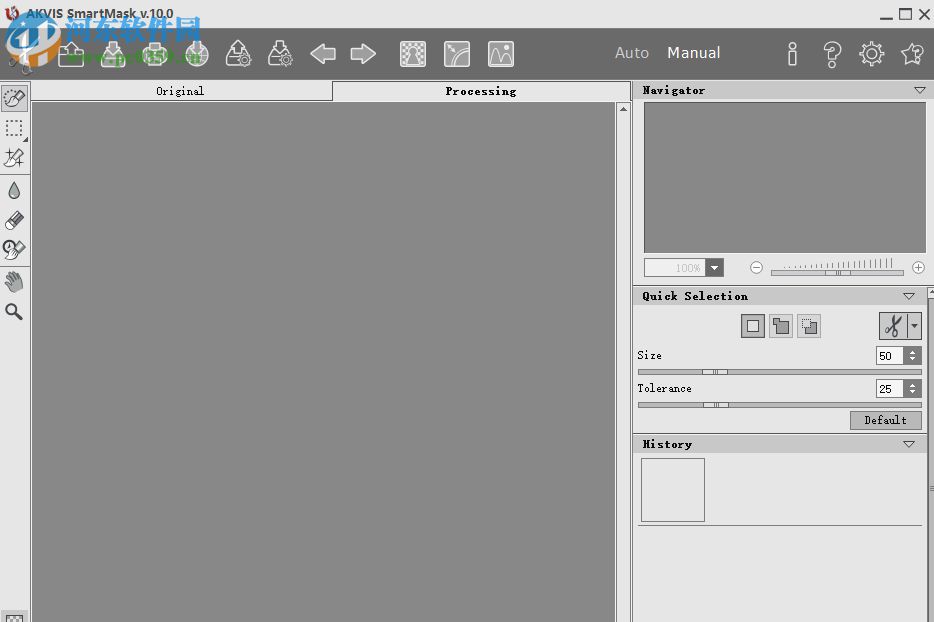Screen dimensions: 934x622
Task: Open the scissors tool dropdown arrow
Action: 914,326
